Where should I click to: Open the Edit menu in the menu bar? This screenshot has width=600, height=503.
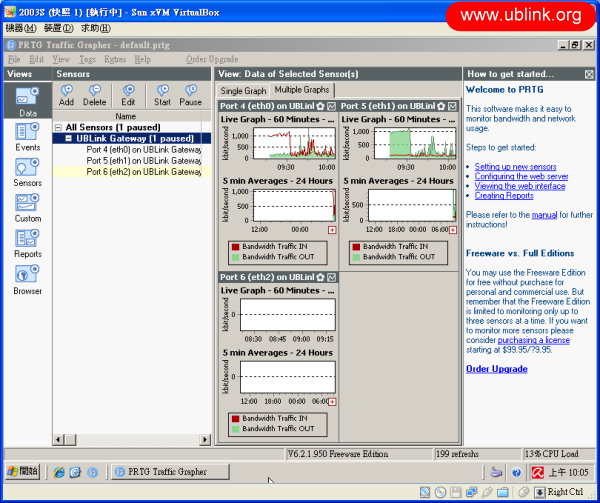(36, 59)
